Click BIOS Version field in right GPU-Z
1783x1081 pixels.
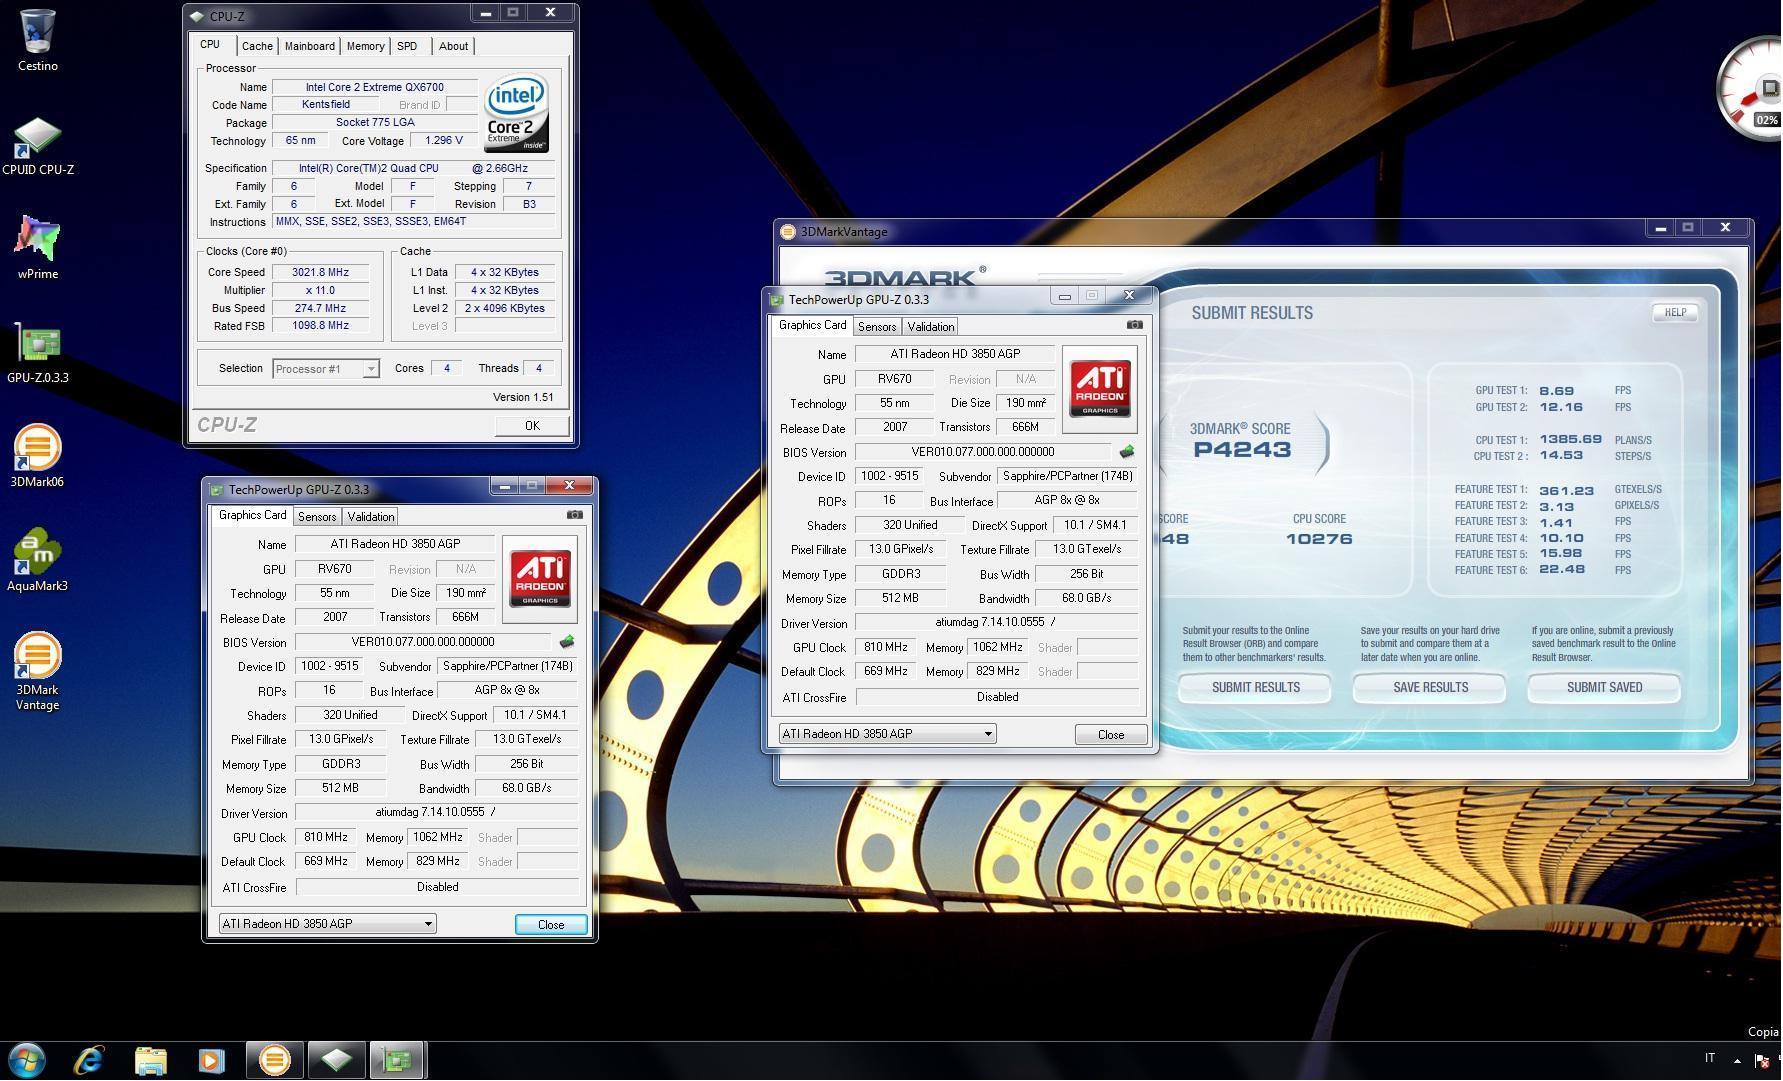[983, 452]
